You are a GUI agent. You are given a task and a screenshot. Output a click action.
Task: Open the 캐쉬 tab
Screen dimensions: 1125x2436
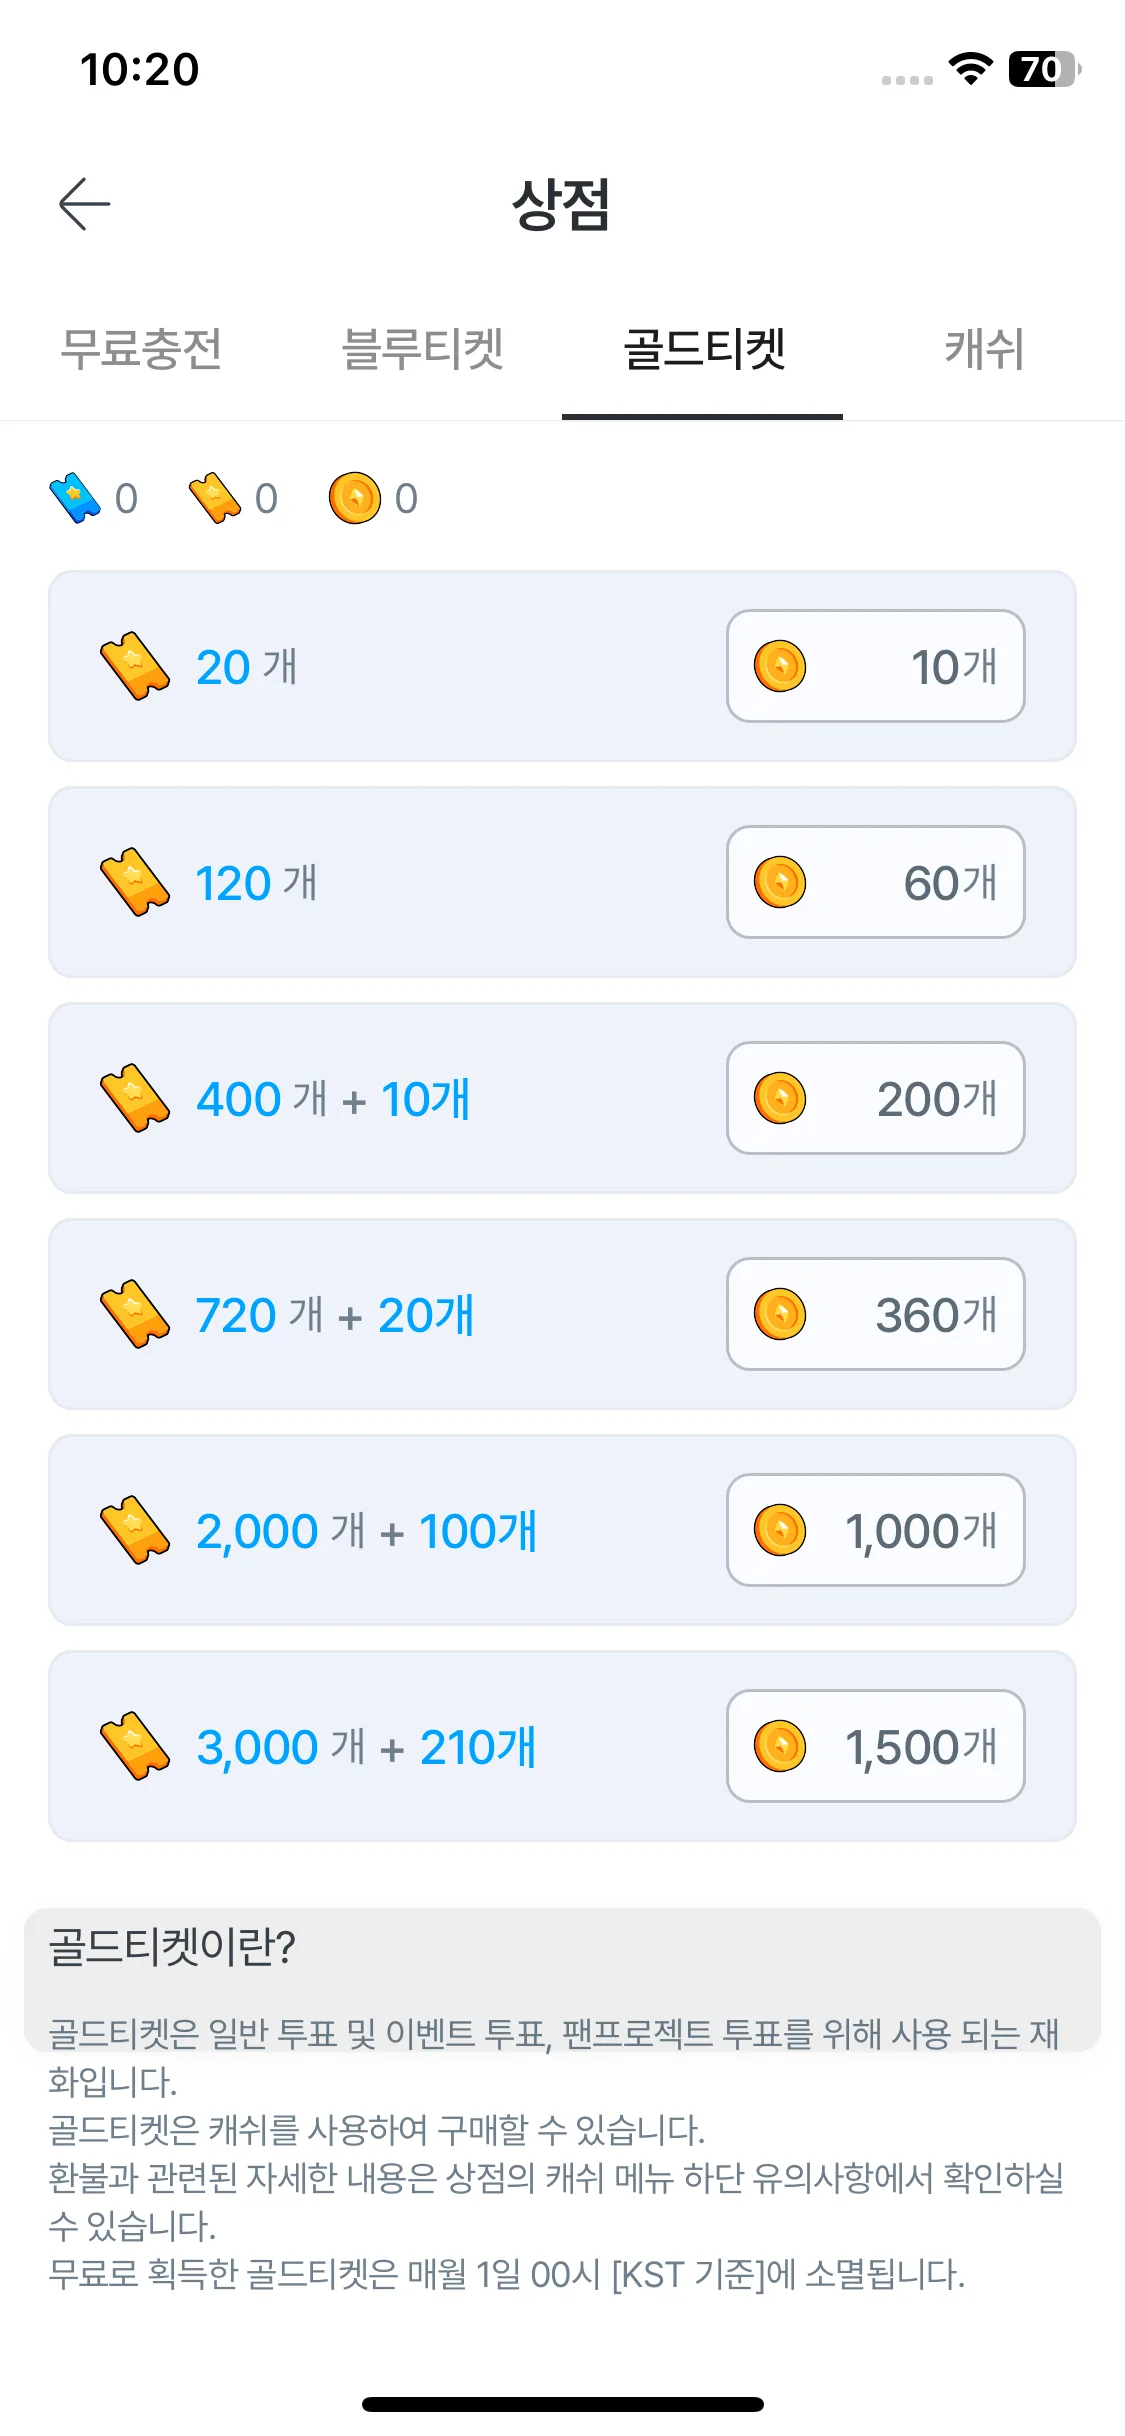tap(984, 349)
